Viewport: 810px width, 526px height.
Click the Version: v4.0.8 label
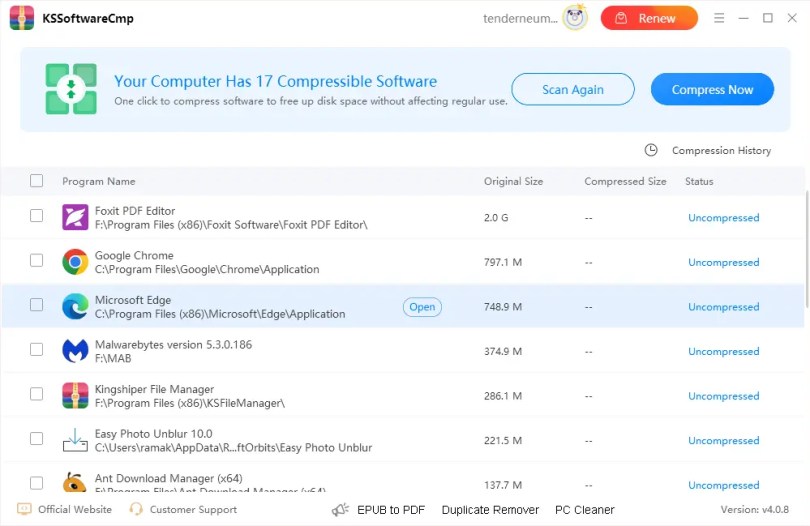point(755,509)
